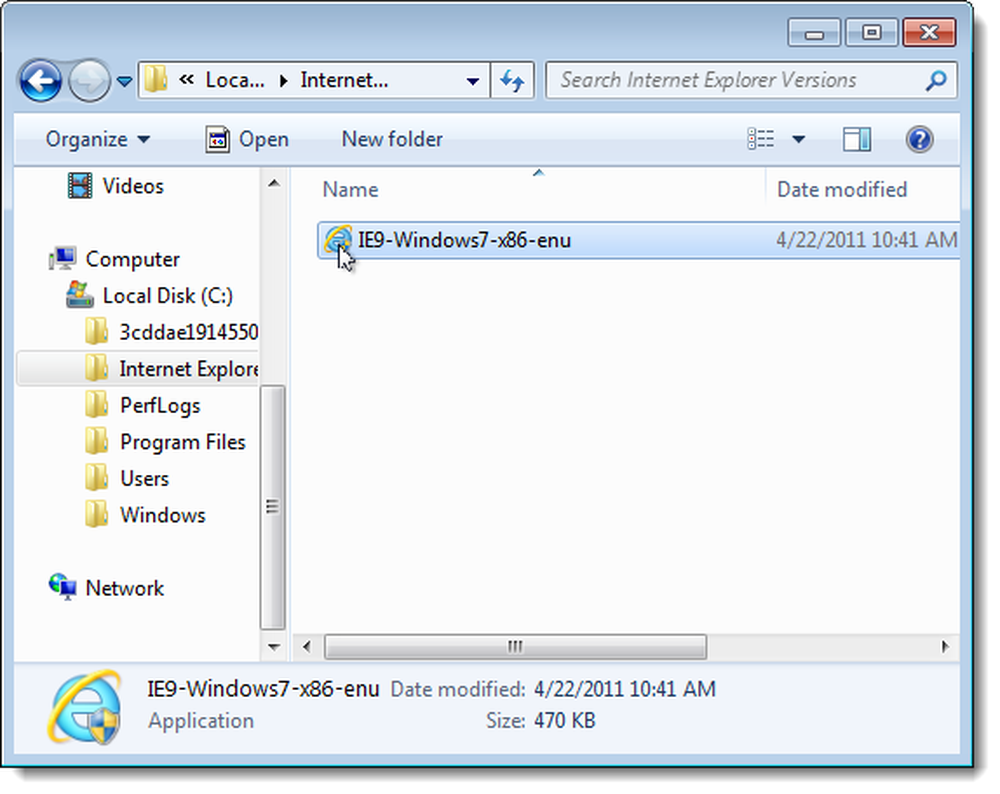
Task: Go back with the blue Back arrow
Action: point(40,81)
